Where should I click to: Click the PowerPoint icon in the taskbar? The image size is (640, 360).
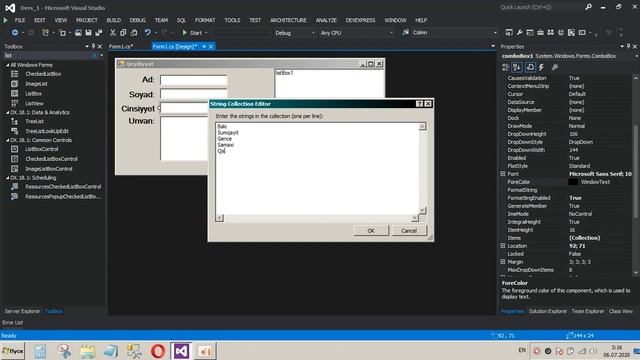(x=205, y=351)
